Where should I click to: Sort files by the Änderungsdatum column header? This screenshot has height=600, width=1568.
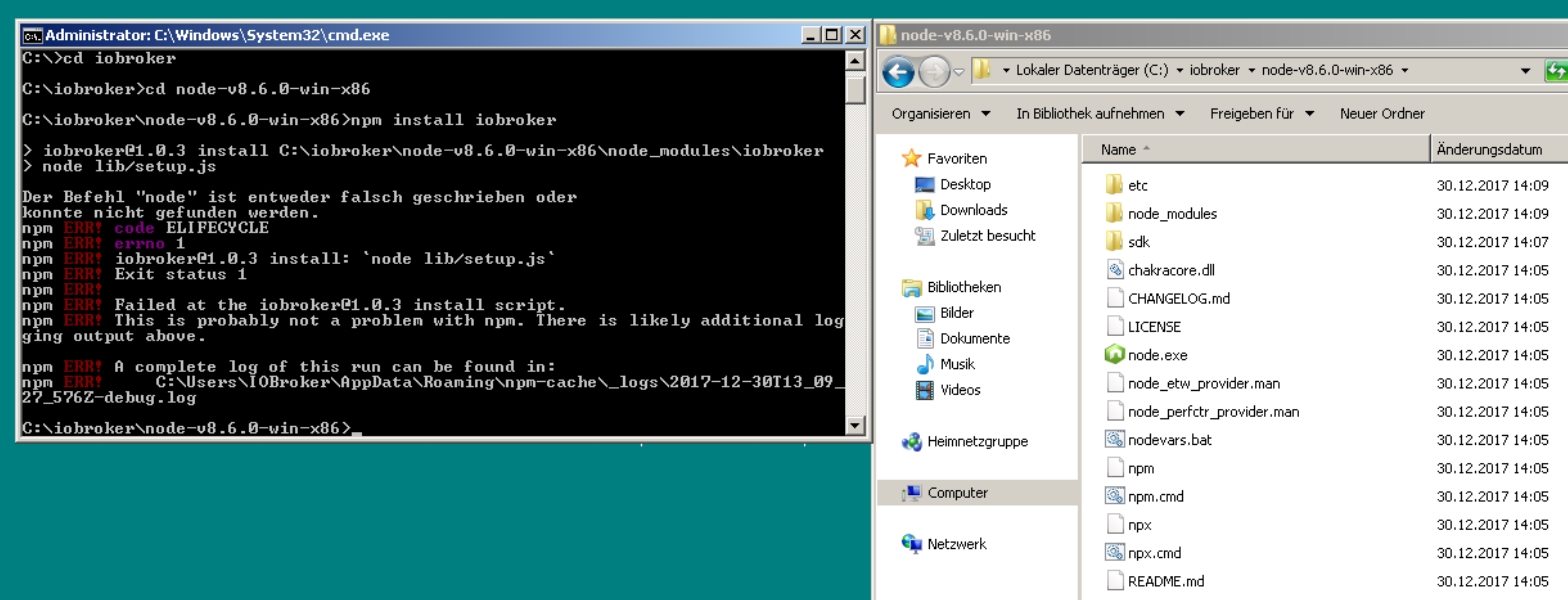(1498, 149)
